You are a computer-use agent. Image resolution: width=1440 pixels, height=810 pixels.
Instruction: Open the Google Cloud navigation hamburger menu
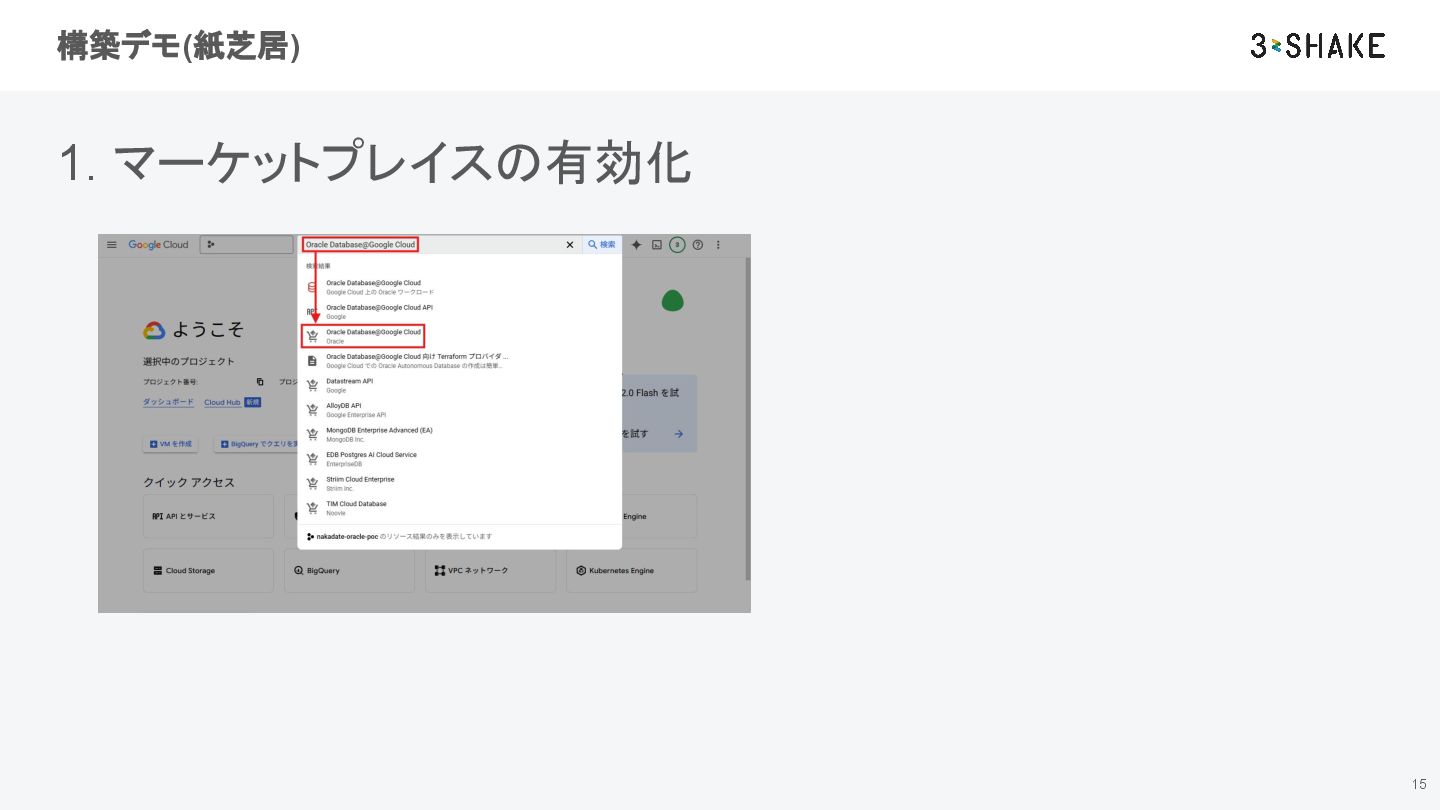112,245
